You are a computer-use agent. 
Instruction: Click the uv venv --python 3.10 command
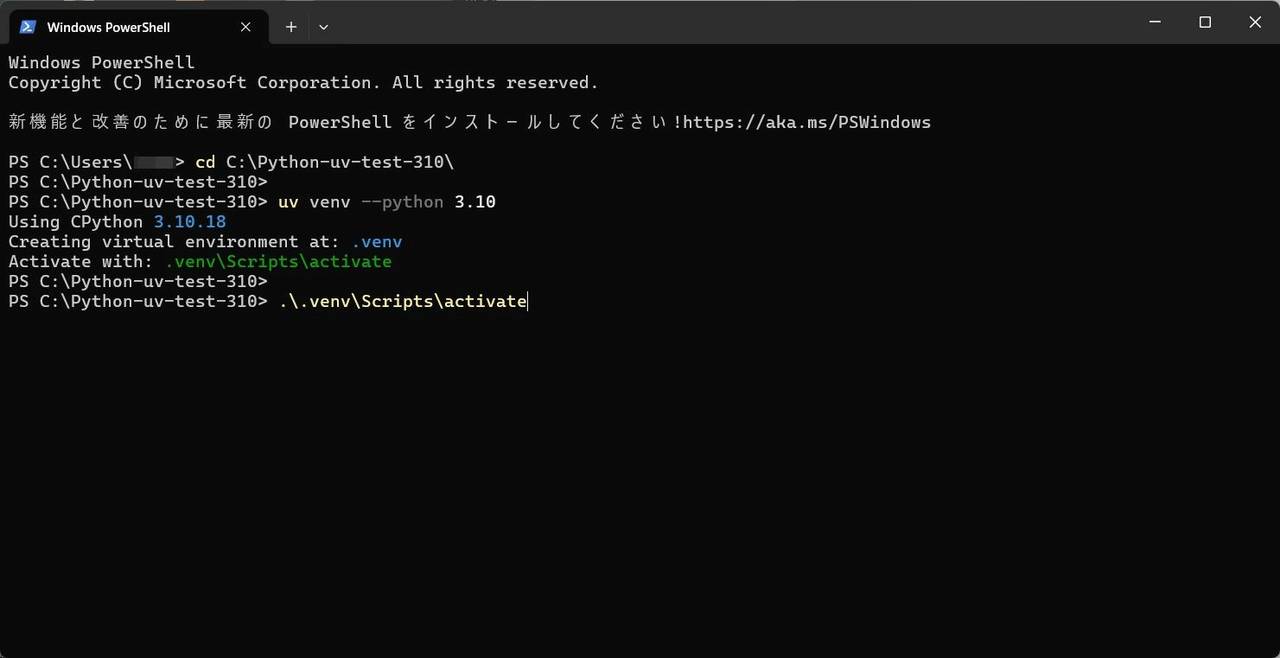pos(387,202)
